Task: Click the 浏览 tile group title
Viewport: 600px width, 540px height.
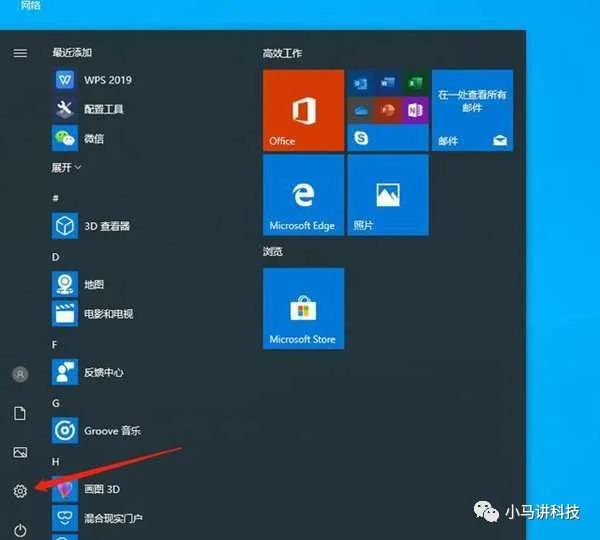Action: [x=273, y=251]
